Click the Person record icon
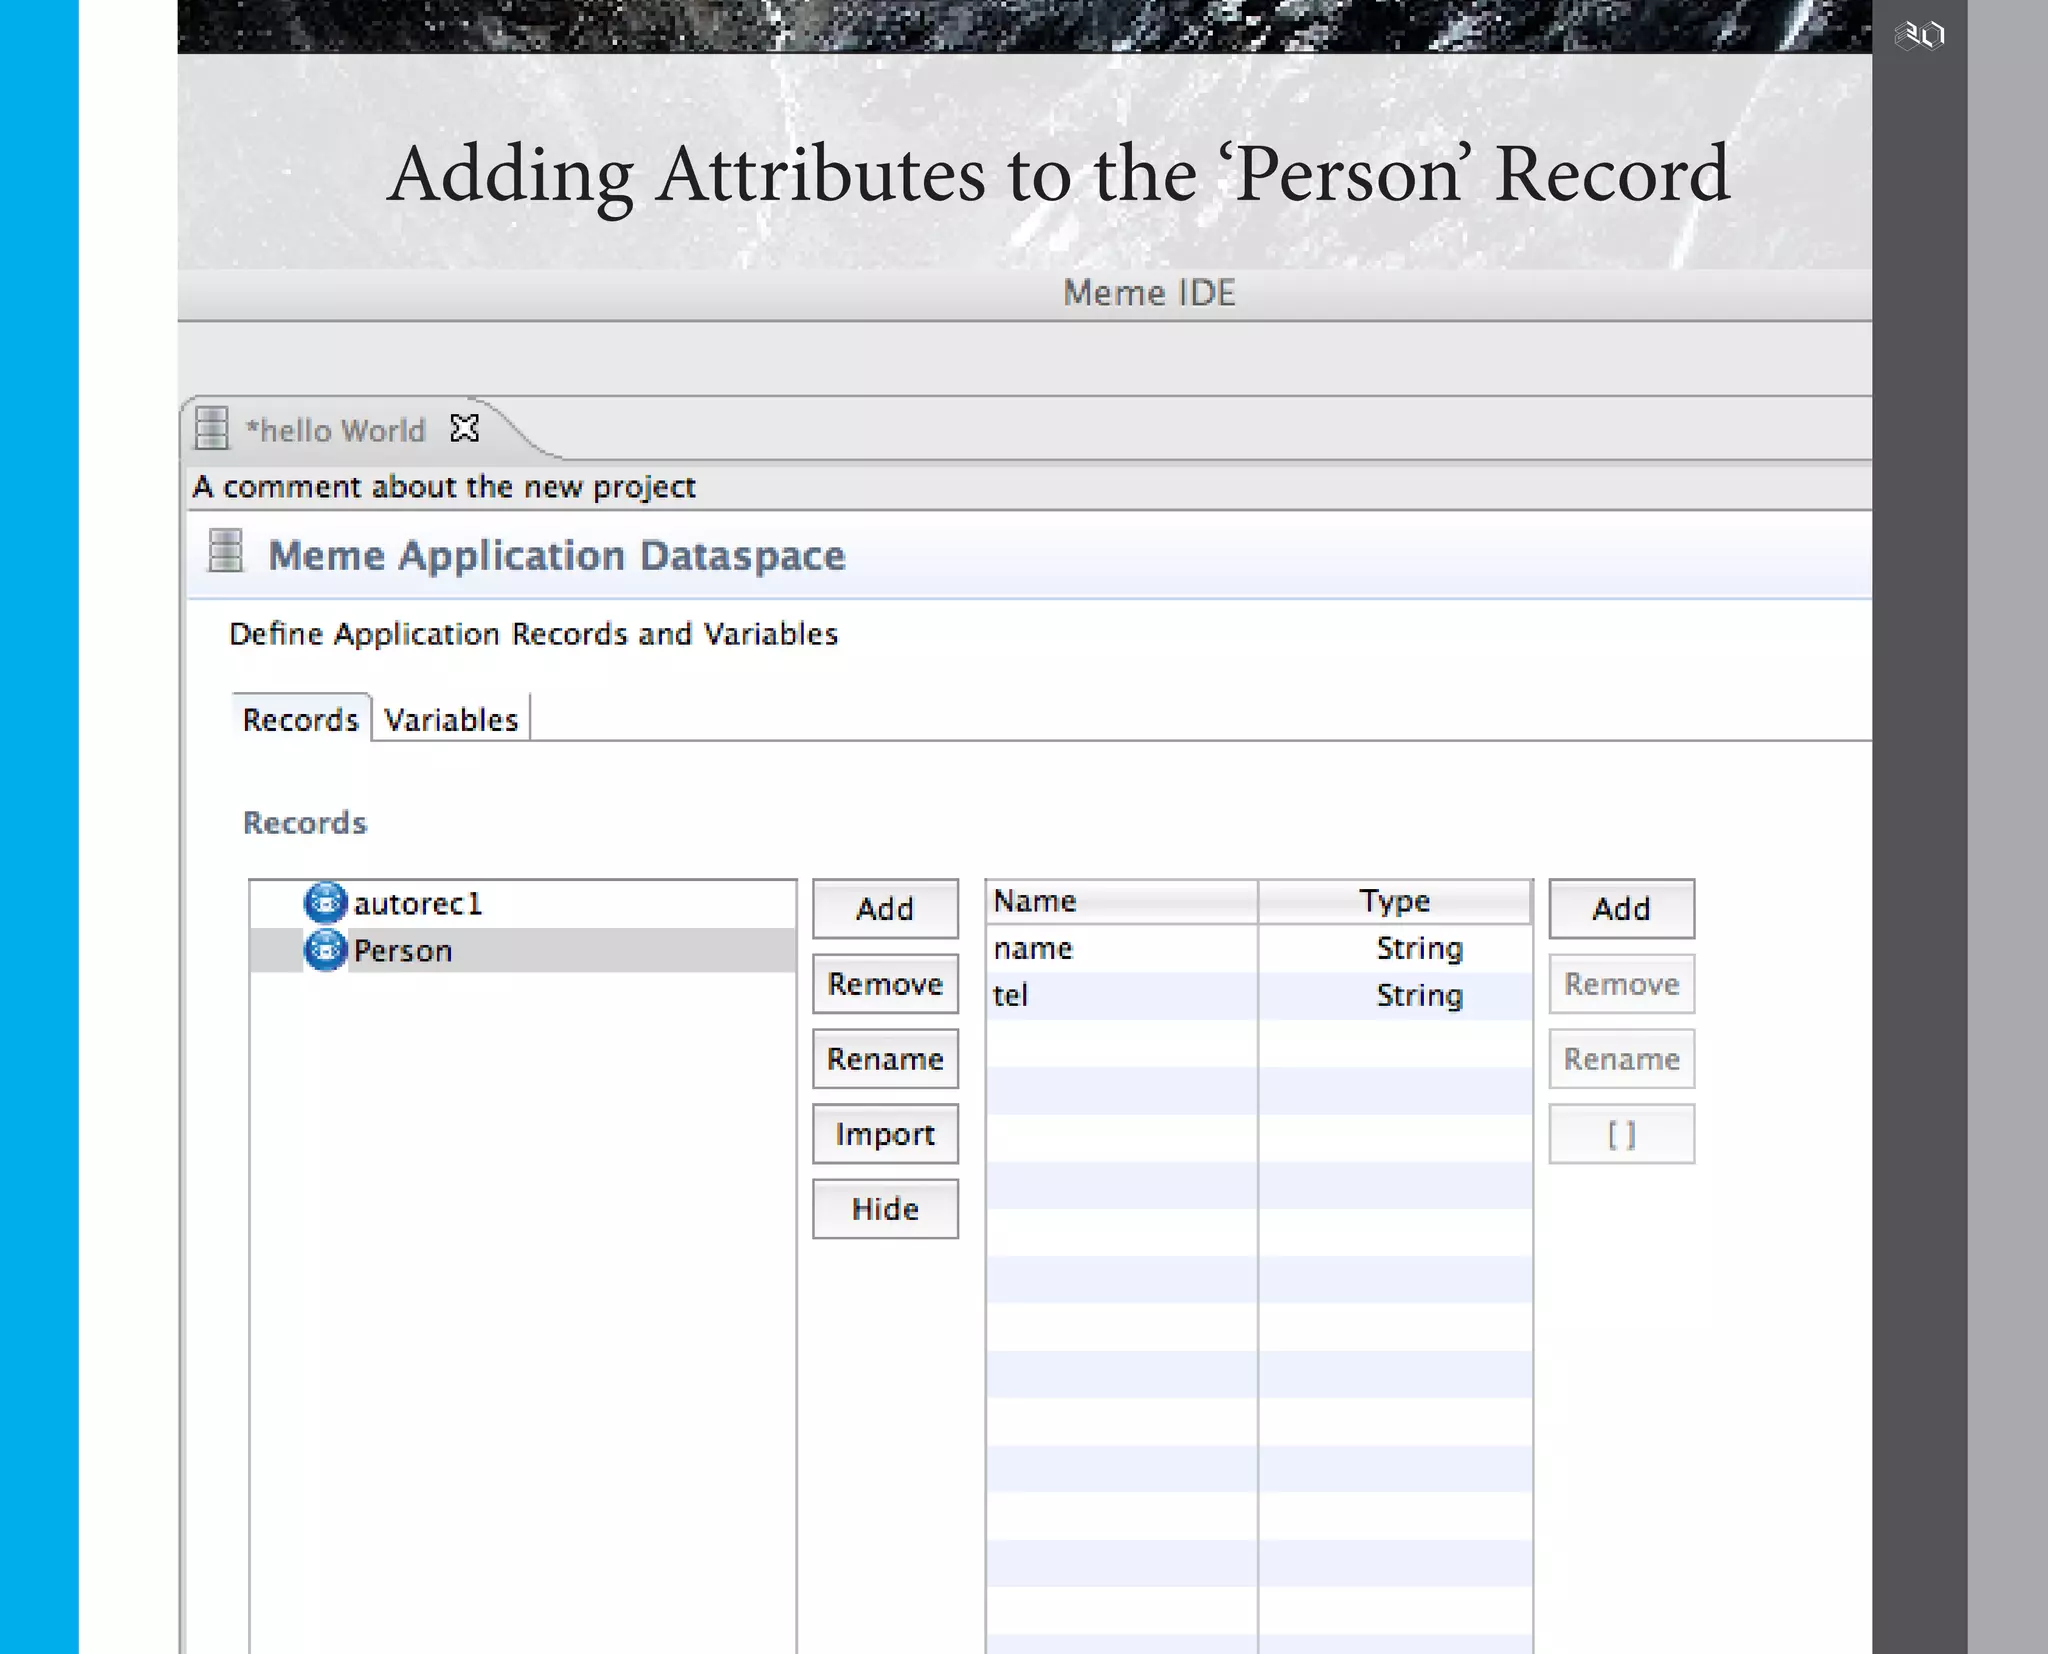This screenshot has height=1654, width=2048. tap(325, 949)
